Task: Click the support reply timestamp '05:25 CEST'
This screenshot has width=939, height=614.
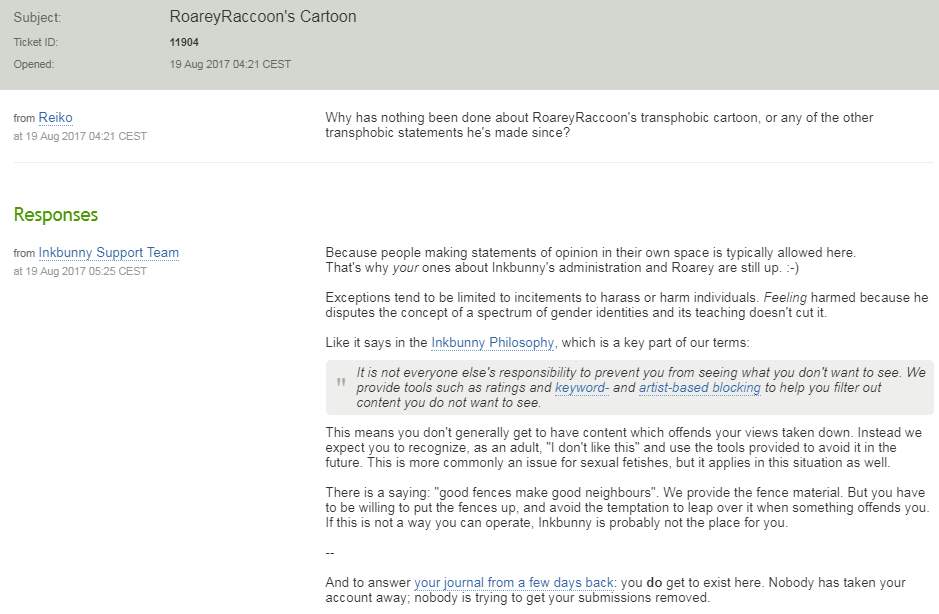Action: [x=117, y=271]
